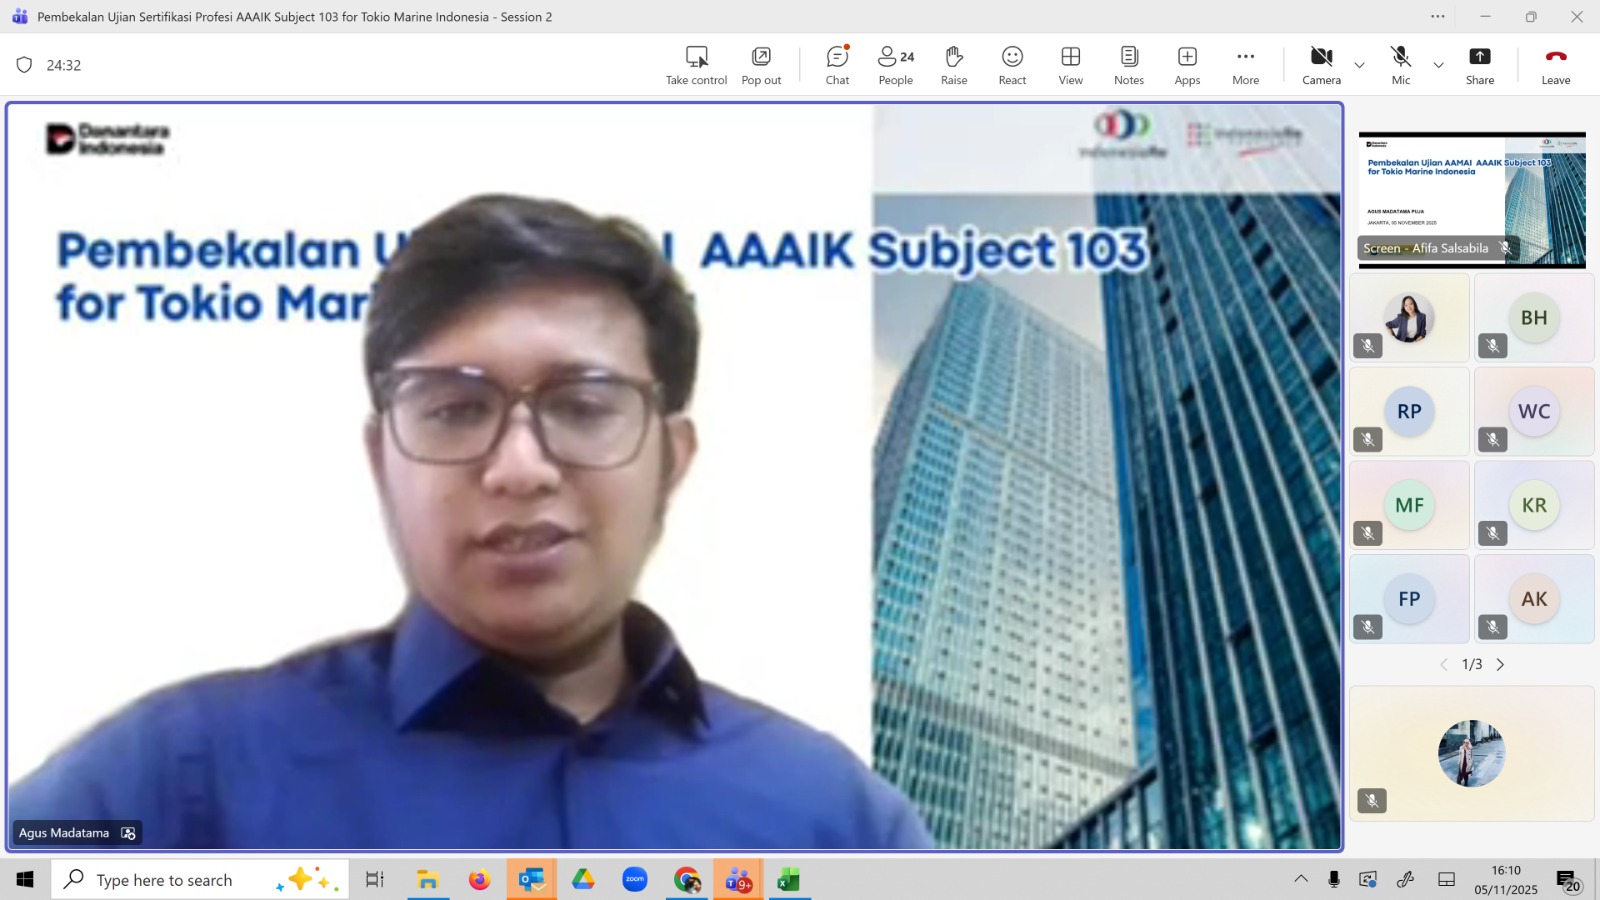This screenshot has height=900, width=1600.
Task: Open the More actions menu
Action: point(1245,65)
